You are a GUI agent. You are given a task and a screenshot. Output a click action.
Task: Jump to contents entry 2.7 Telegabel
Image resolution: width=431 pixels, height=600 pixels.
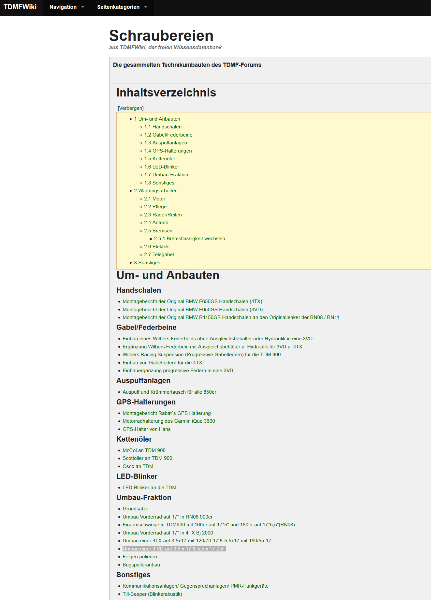159,254
